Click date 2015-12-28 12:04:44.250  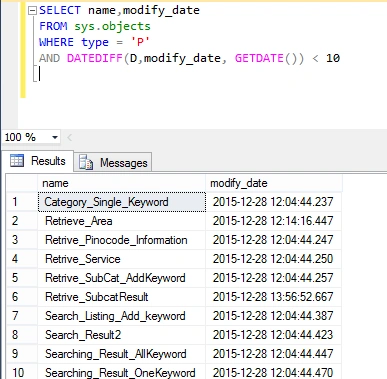(x=274, y=259)
